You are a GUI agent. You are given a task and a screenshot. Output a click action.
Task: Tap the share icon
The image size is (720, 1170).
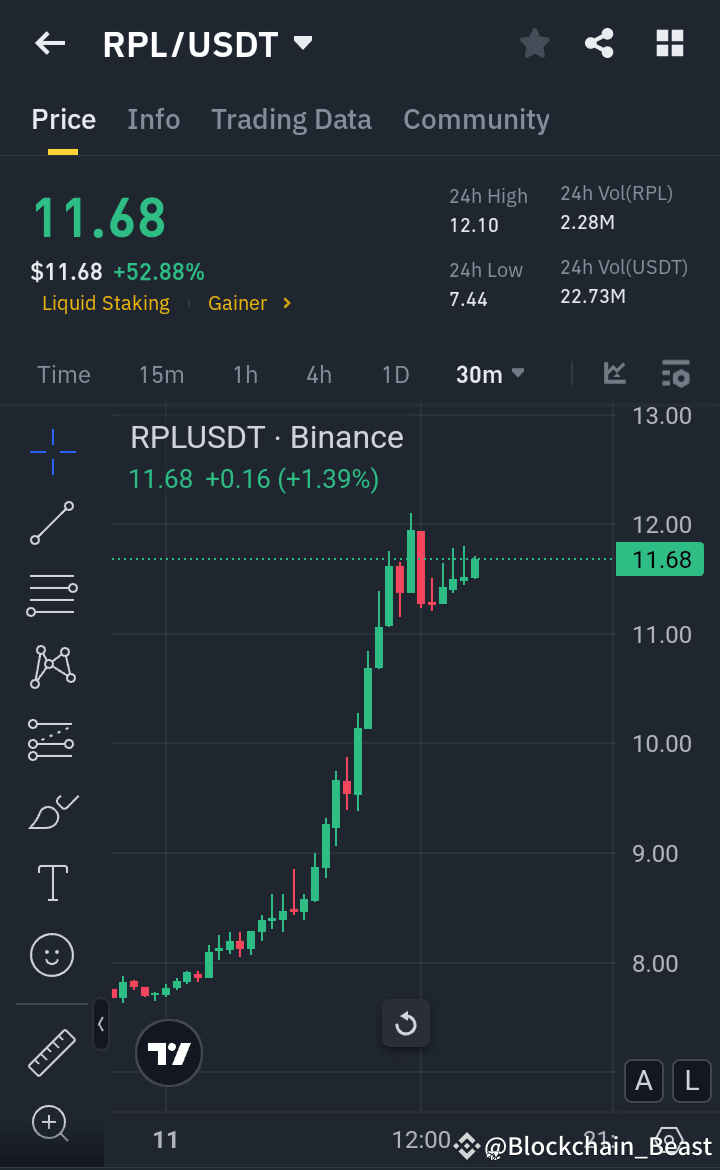pyautogui.click(x=599, y=43)
